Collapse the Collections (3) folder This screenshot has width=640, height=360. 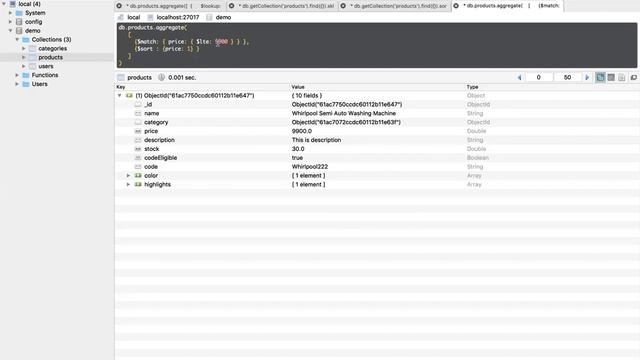click(x=17, y=40)
